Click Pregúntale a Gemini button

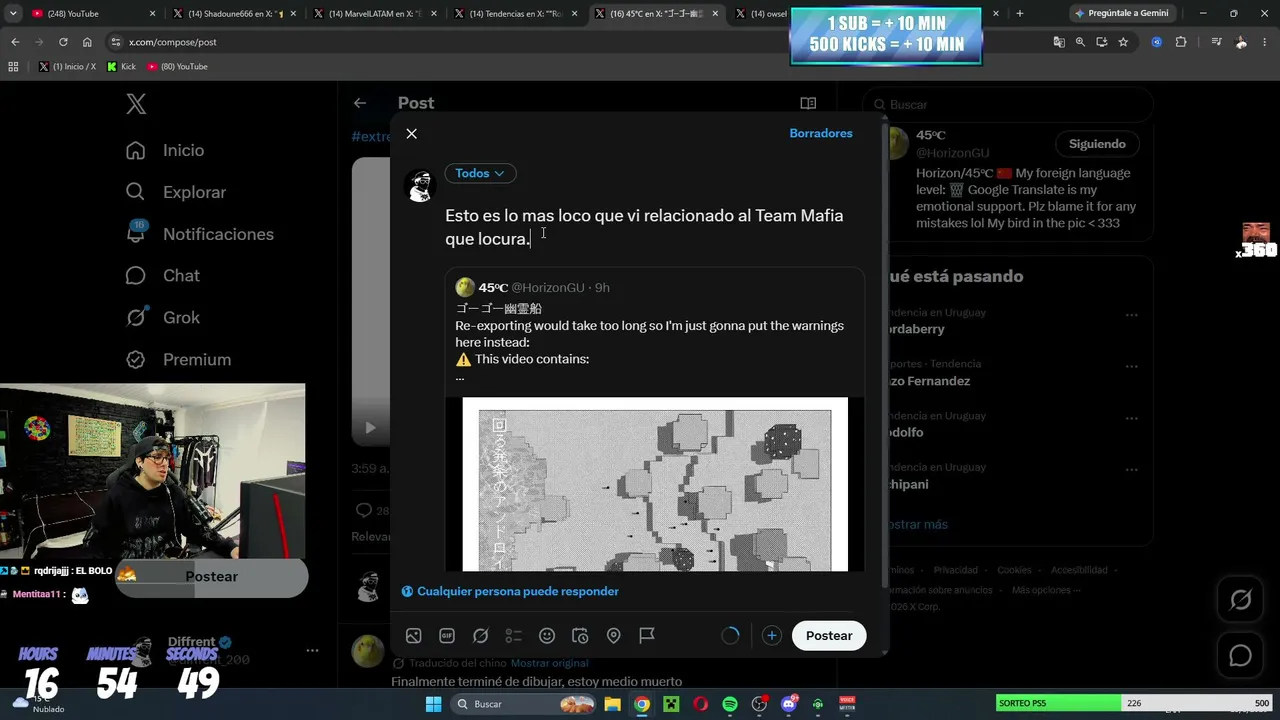[x=1120, y=14]
